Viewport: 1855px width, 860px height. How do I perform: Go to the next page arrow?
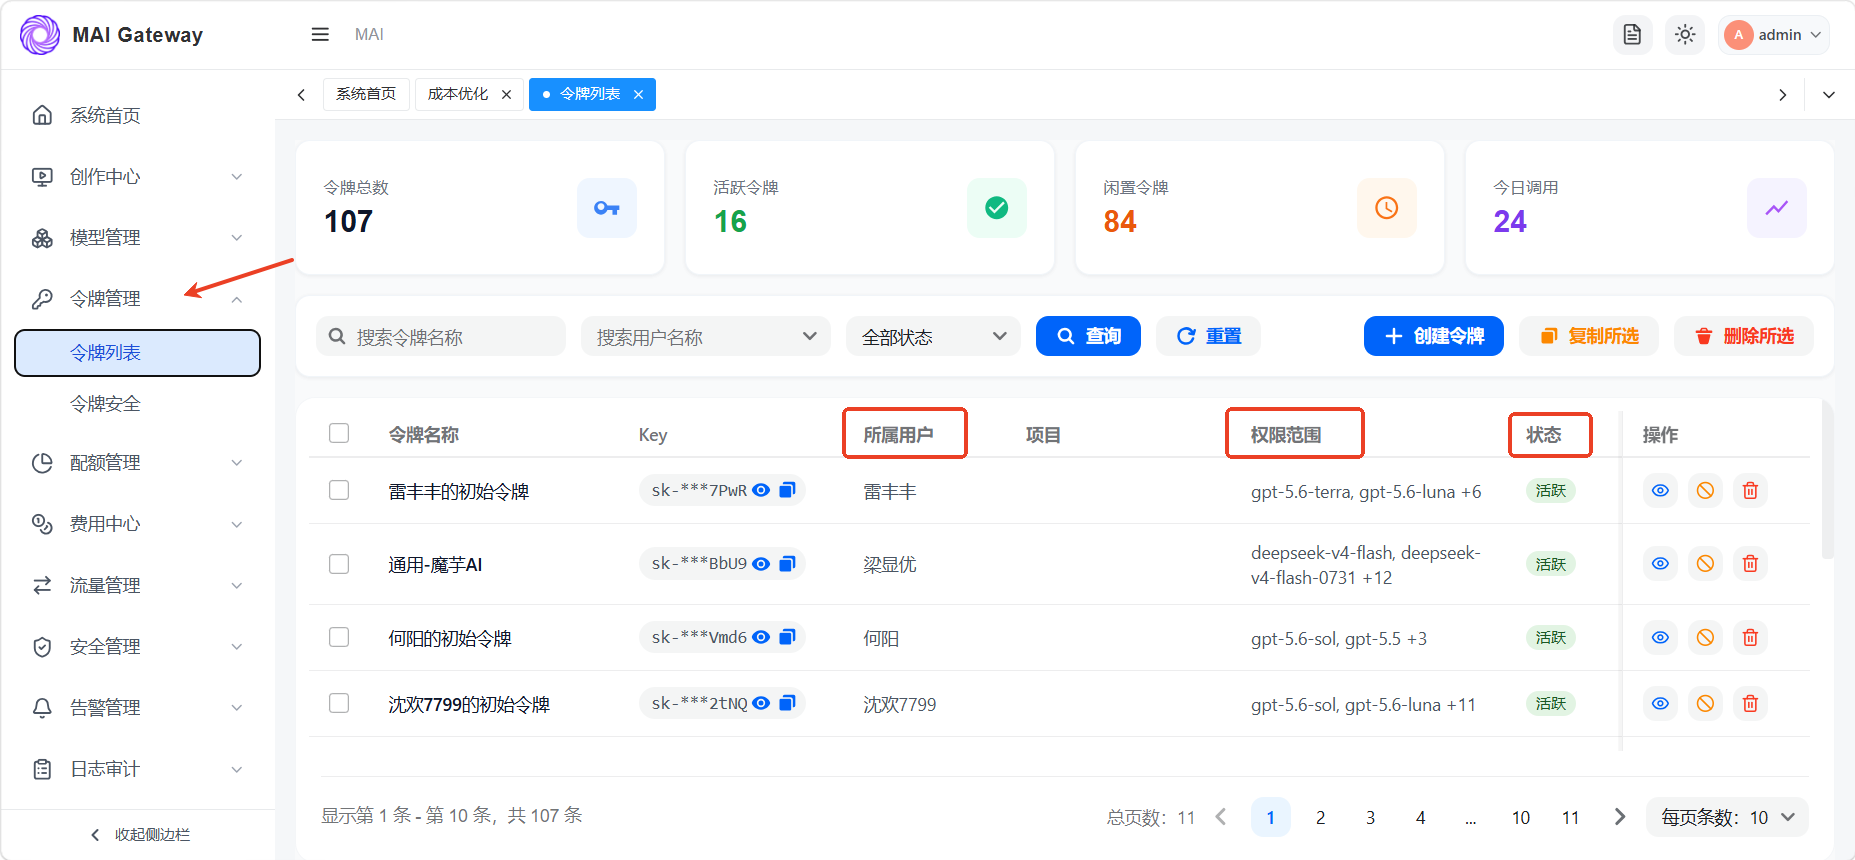coord(1620,817)
